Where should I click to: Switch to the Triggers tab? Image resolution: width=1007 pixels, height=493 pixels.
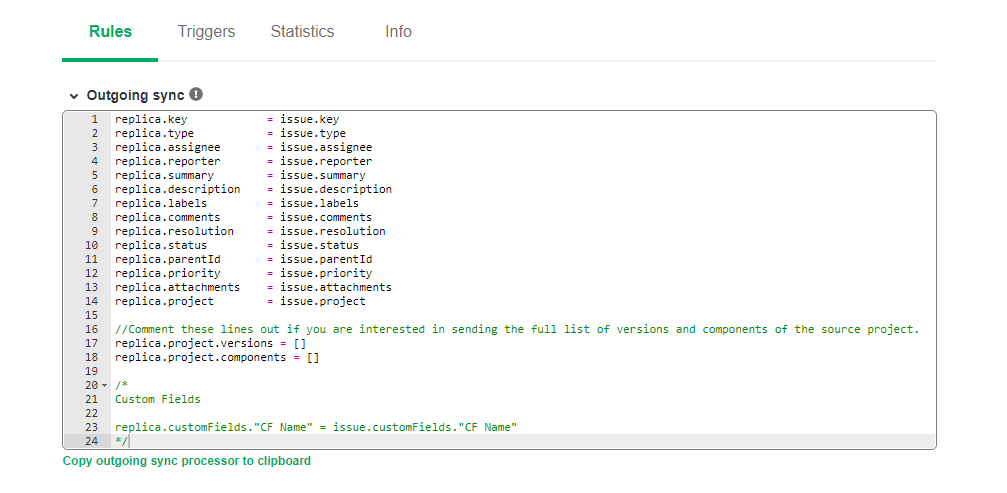tap(206, 31)
